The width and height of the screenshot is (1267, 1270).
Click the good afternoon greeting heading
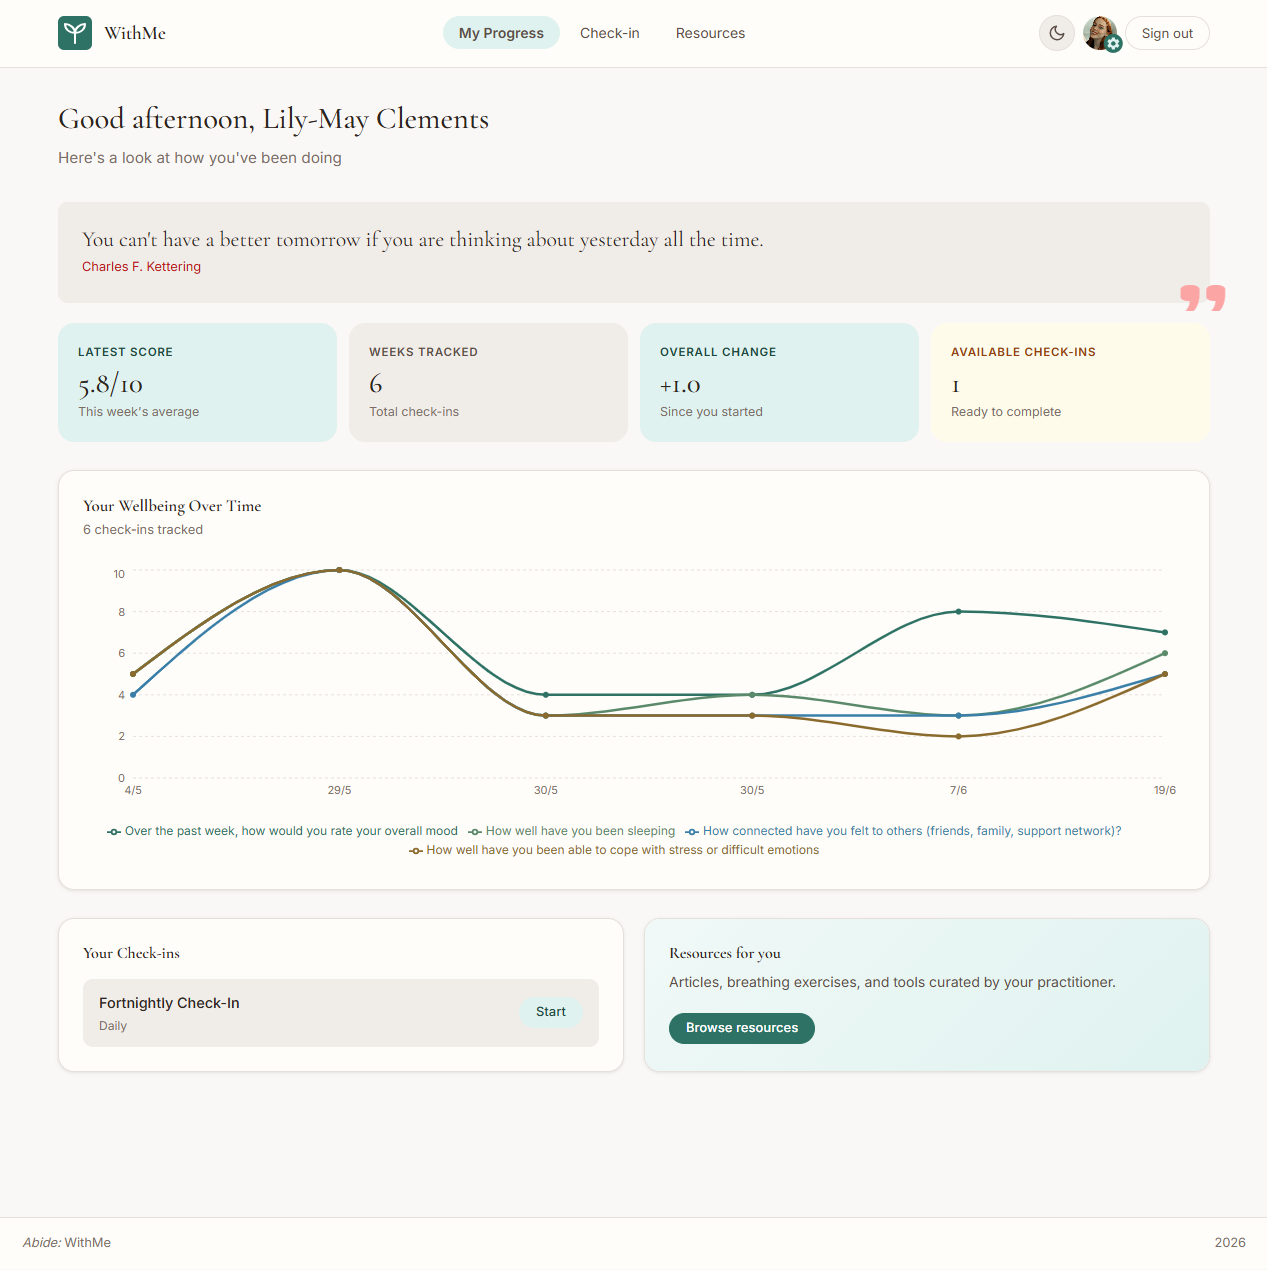(273, 120)
